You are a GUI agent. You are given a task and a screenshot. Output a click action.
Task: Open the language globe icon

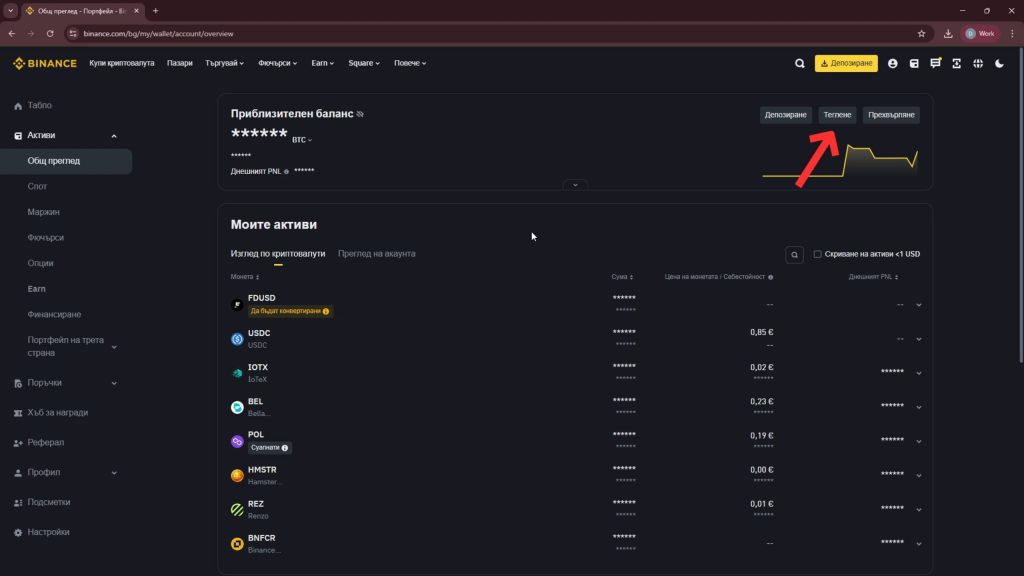click(x=978, y=63)
